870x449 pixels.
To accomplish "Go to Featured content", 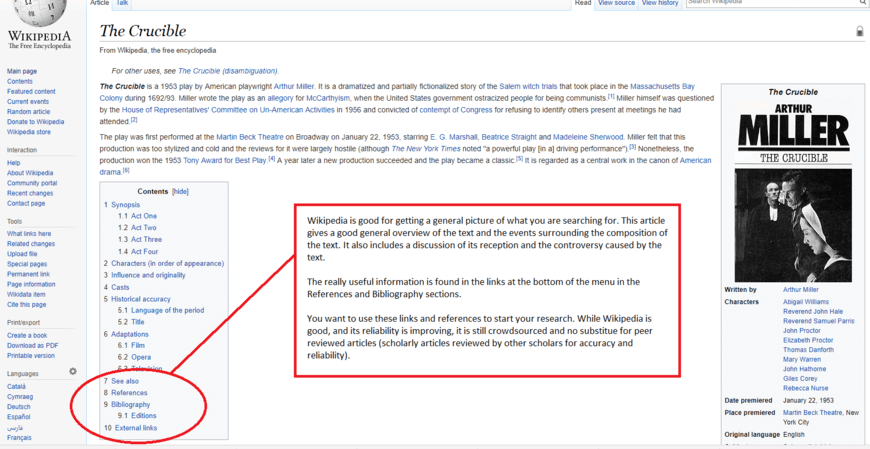I will click(31, 92).
